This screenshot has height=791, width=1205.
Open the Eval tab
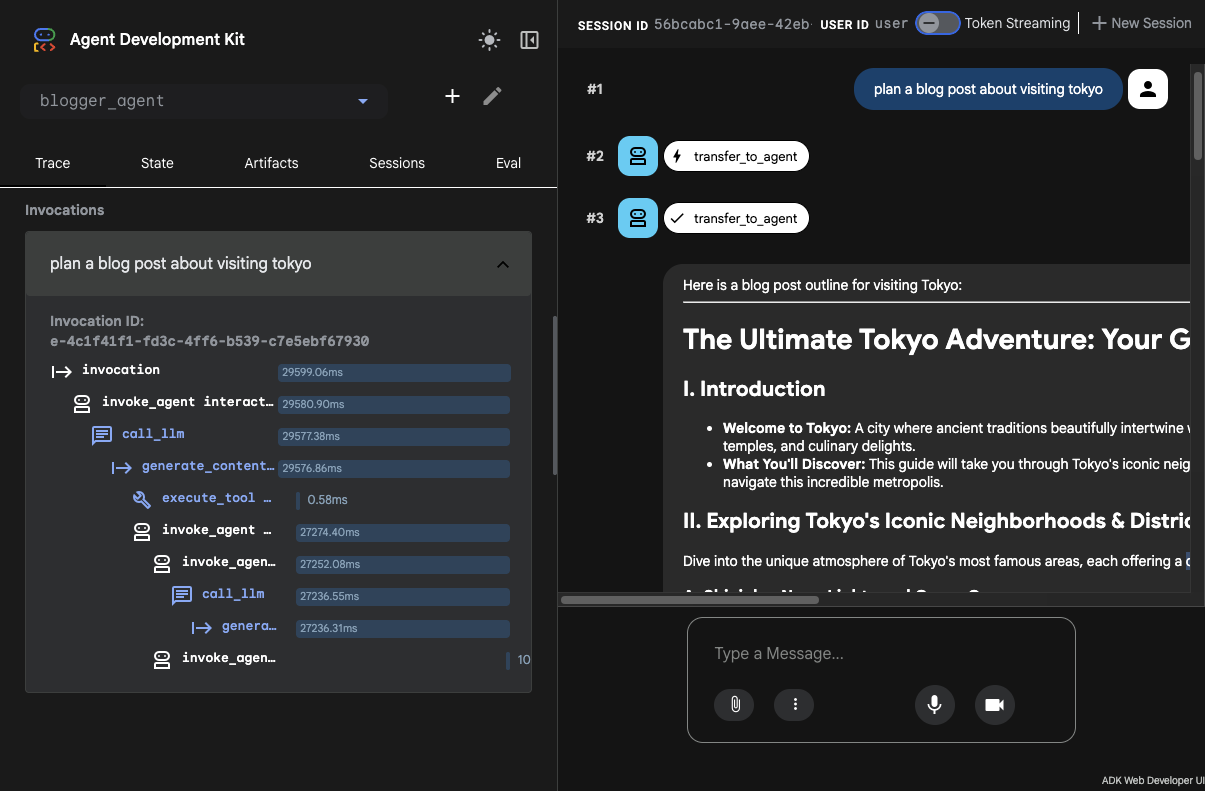click(x=508, y=163)
